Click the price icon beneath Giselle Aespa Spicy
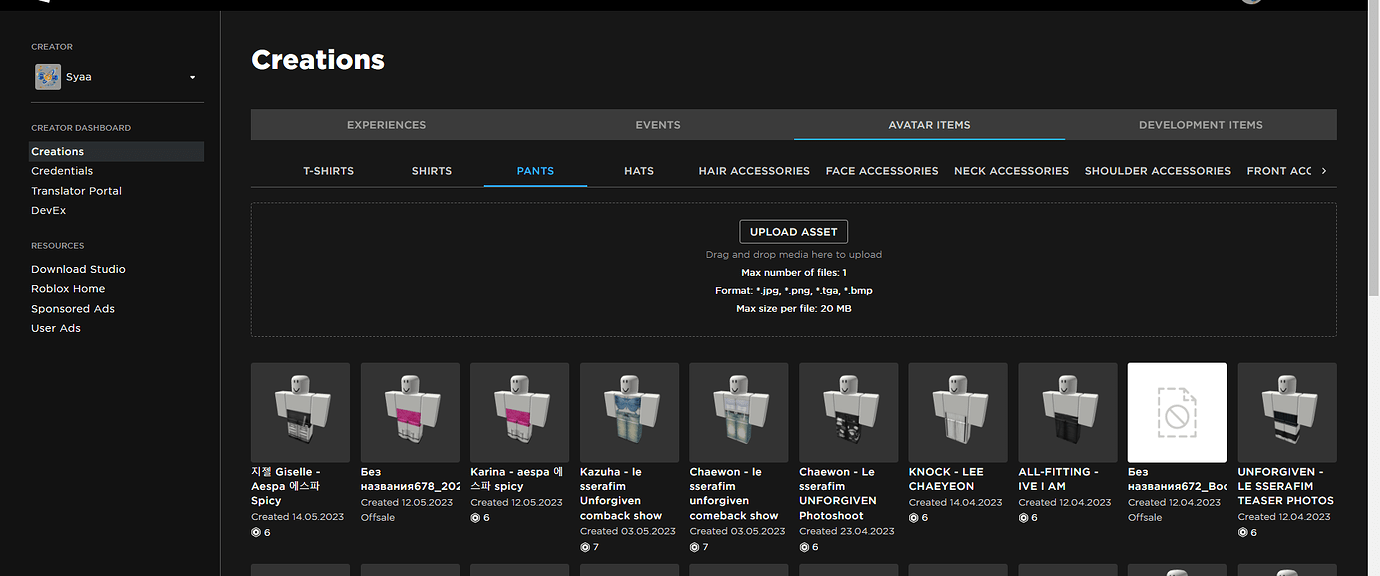 pos(255,532)
